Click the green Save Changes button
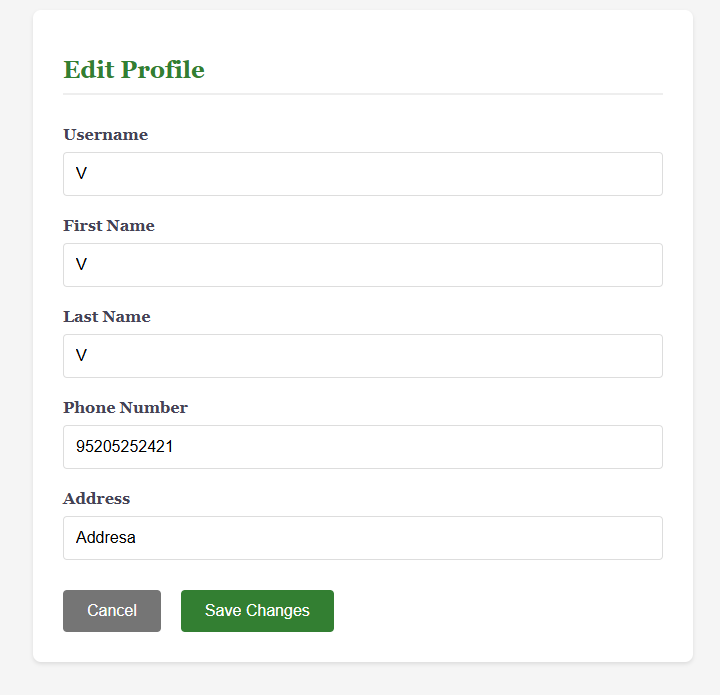This screenshot has width=720, height=695. pos(257,611)
